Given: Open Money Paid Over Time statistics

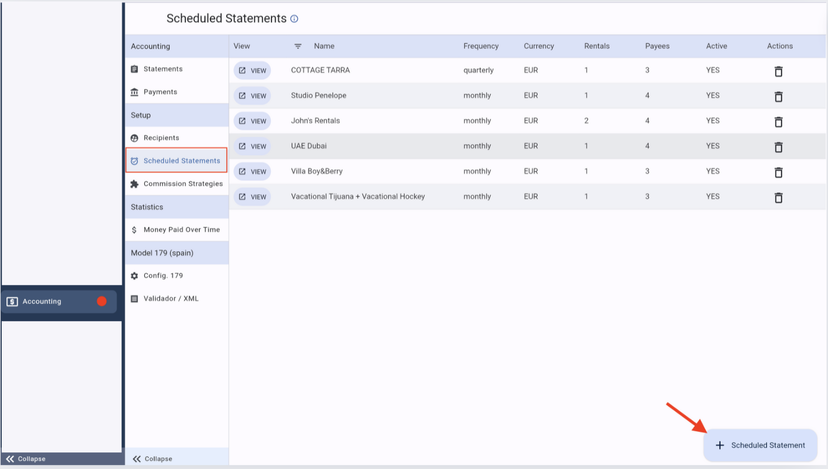Looking at the screenshot, I should (181, 230).
